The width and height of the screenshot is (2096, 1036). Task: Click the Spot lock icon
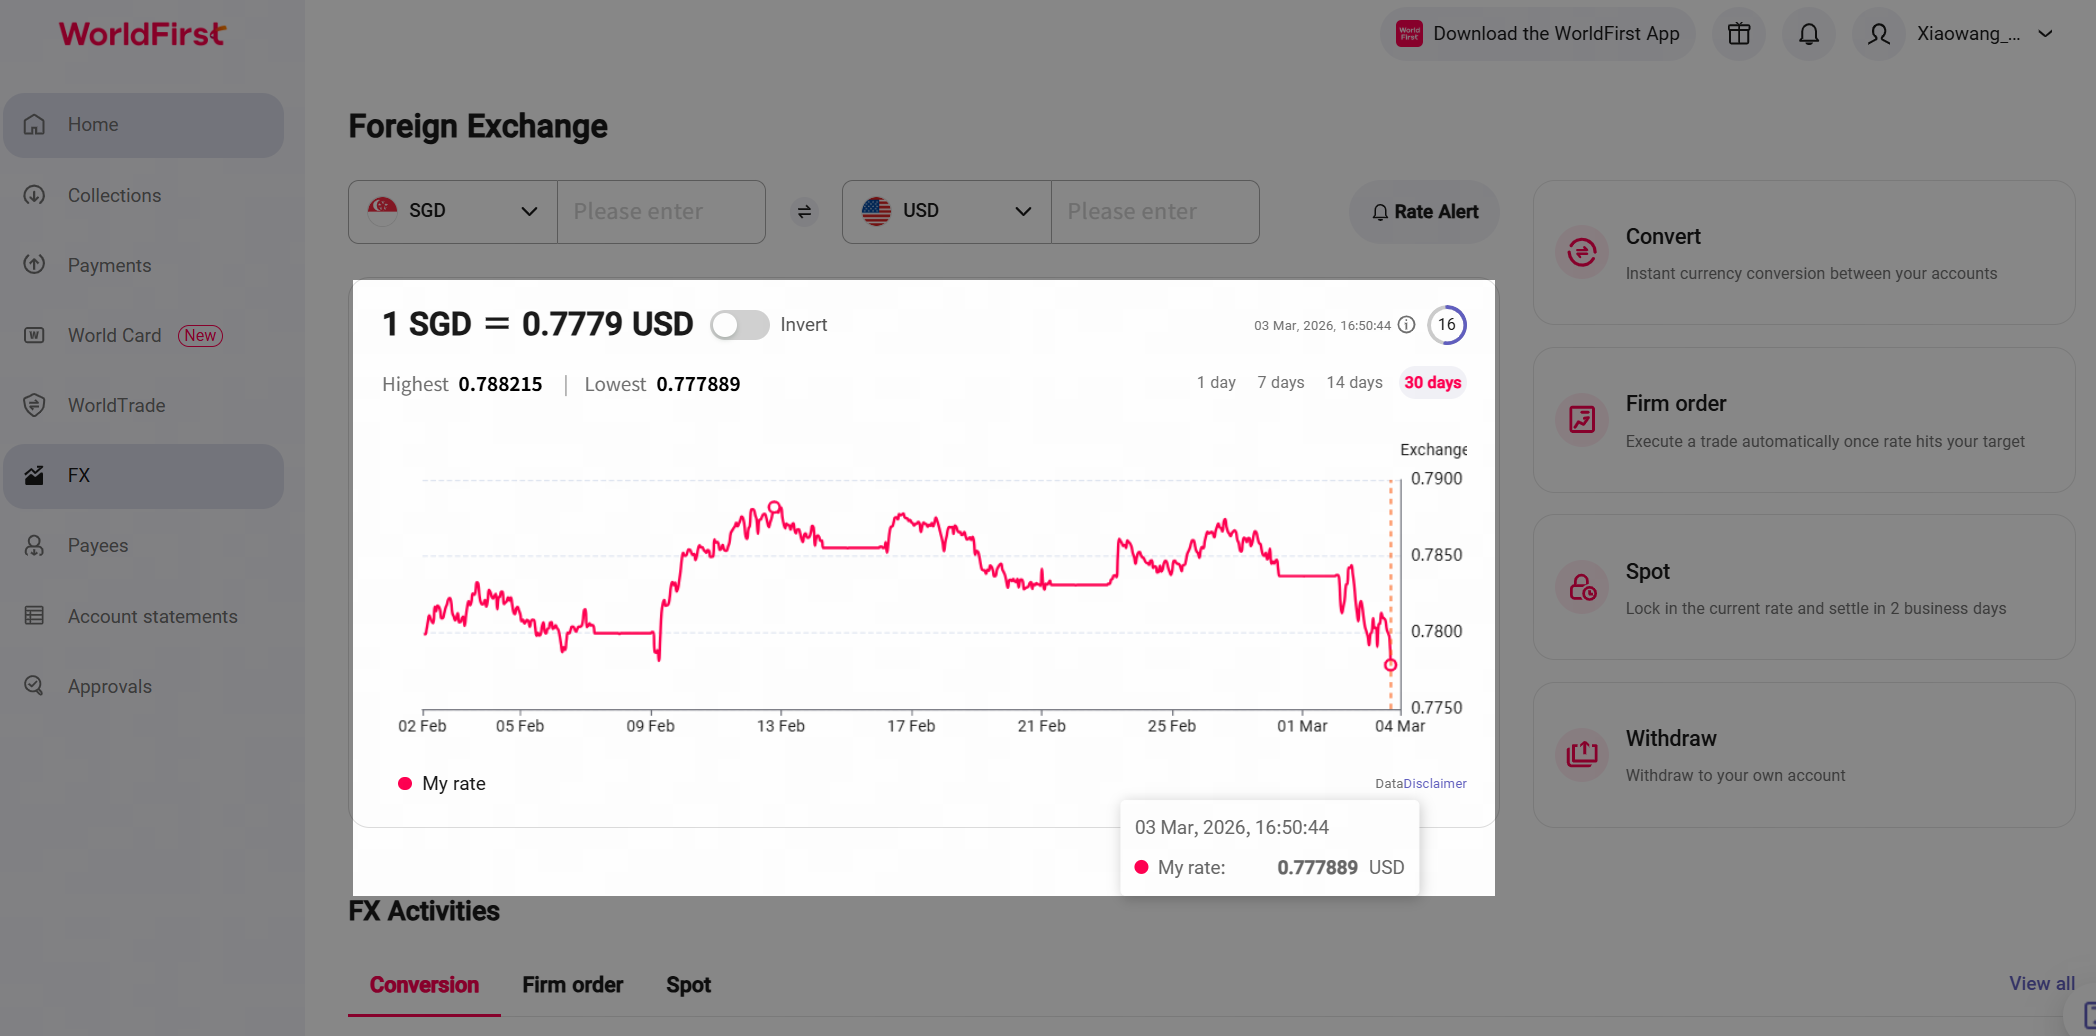point(1582,587)
